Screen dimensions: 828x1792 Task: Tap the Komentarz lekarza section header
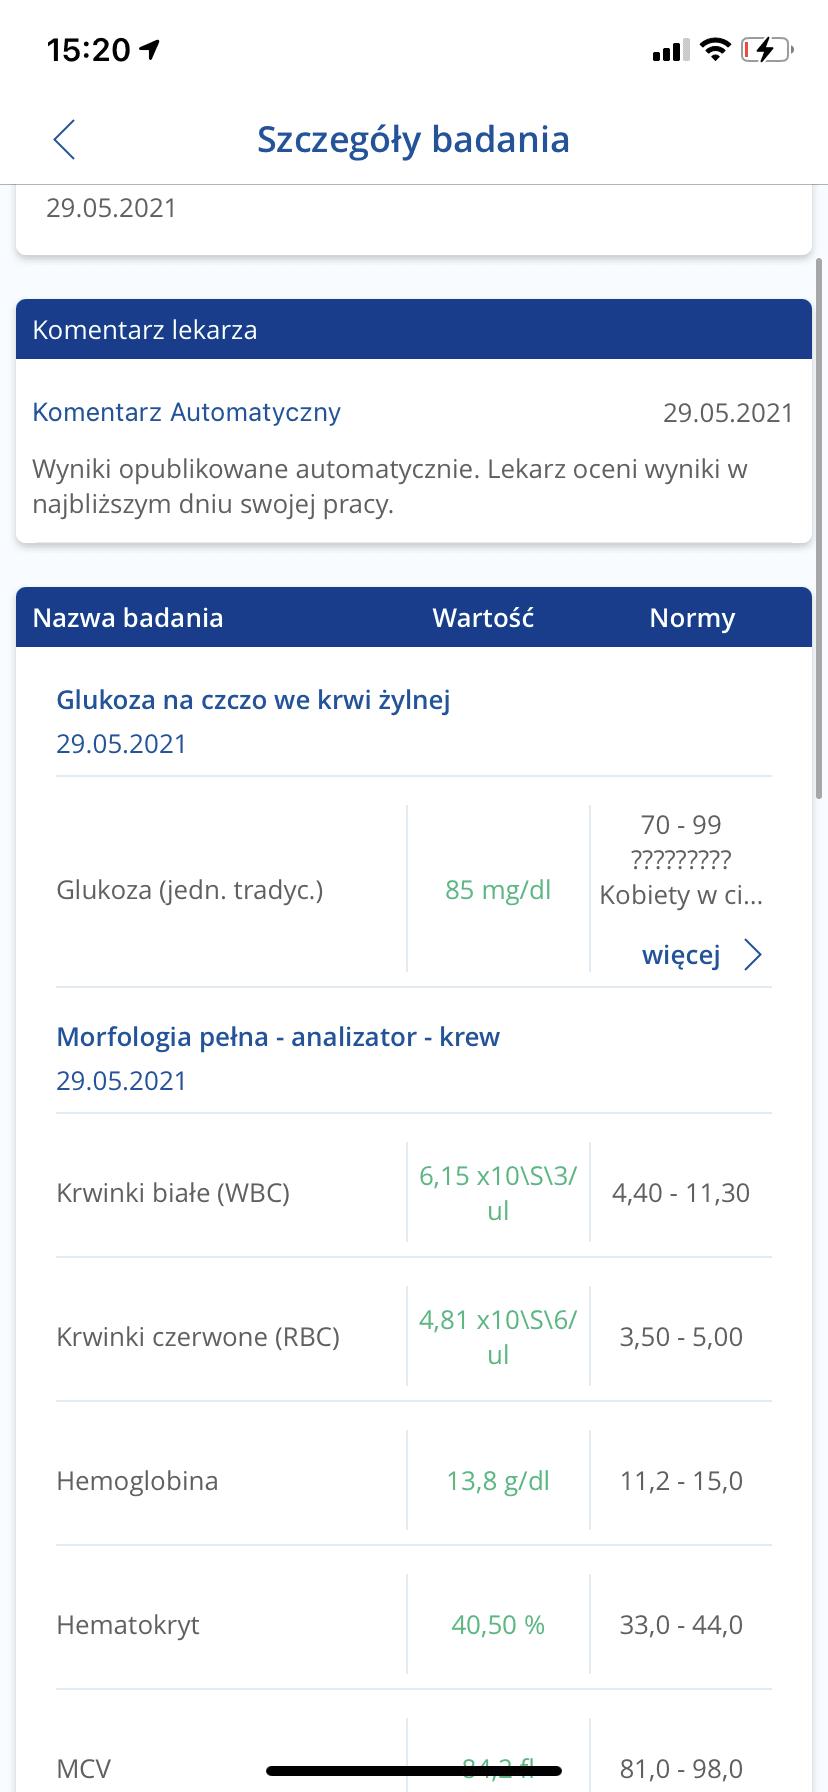pyautogui.click(x=145, y=330)
